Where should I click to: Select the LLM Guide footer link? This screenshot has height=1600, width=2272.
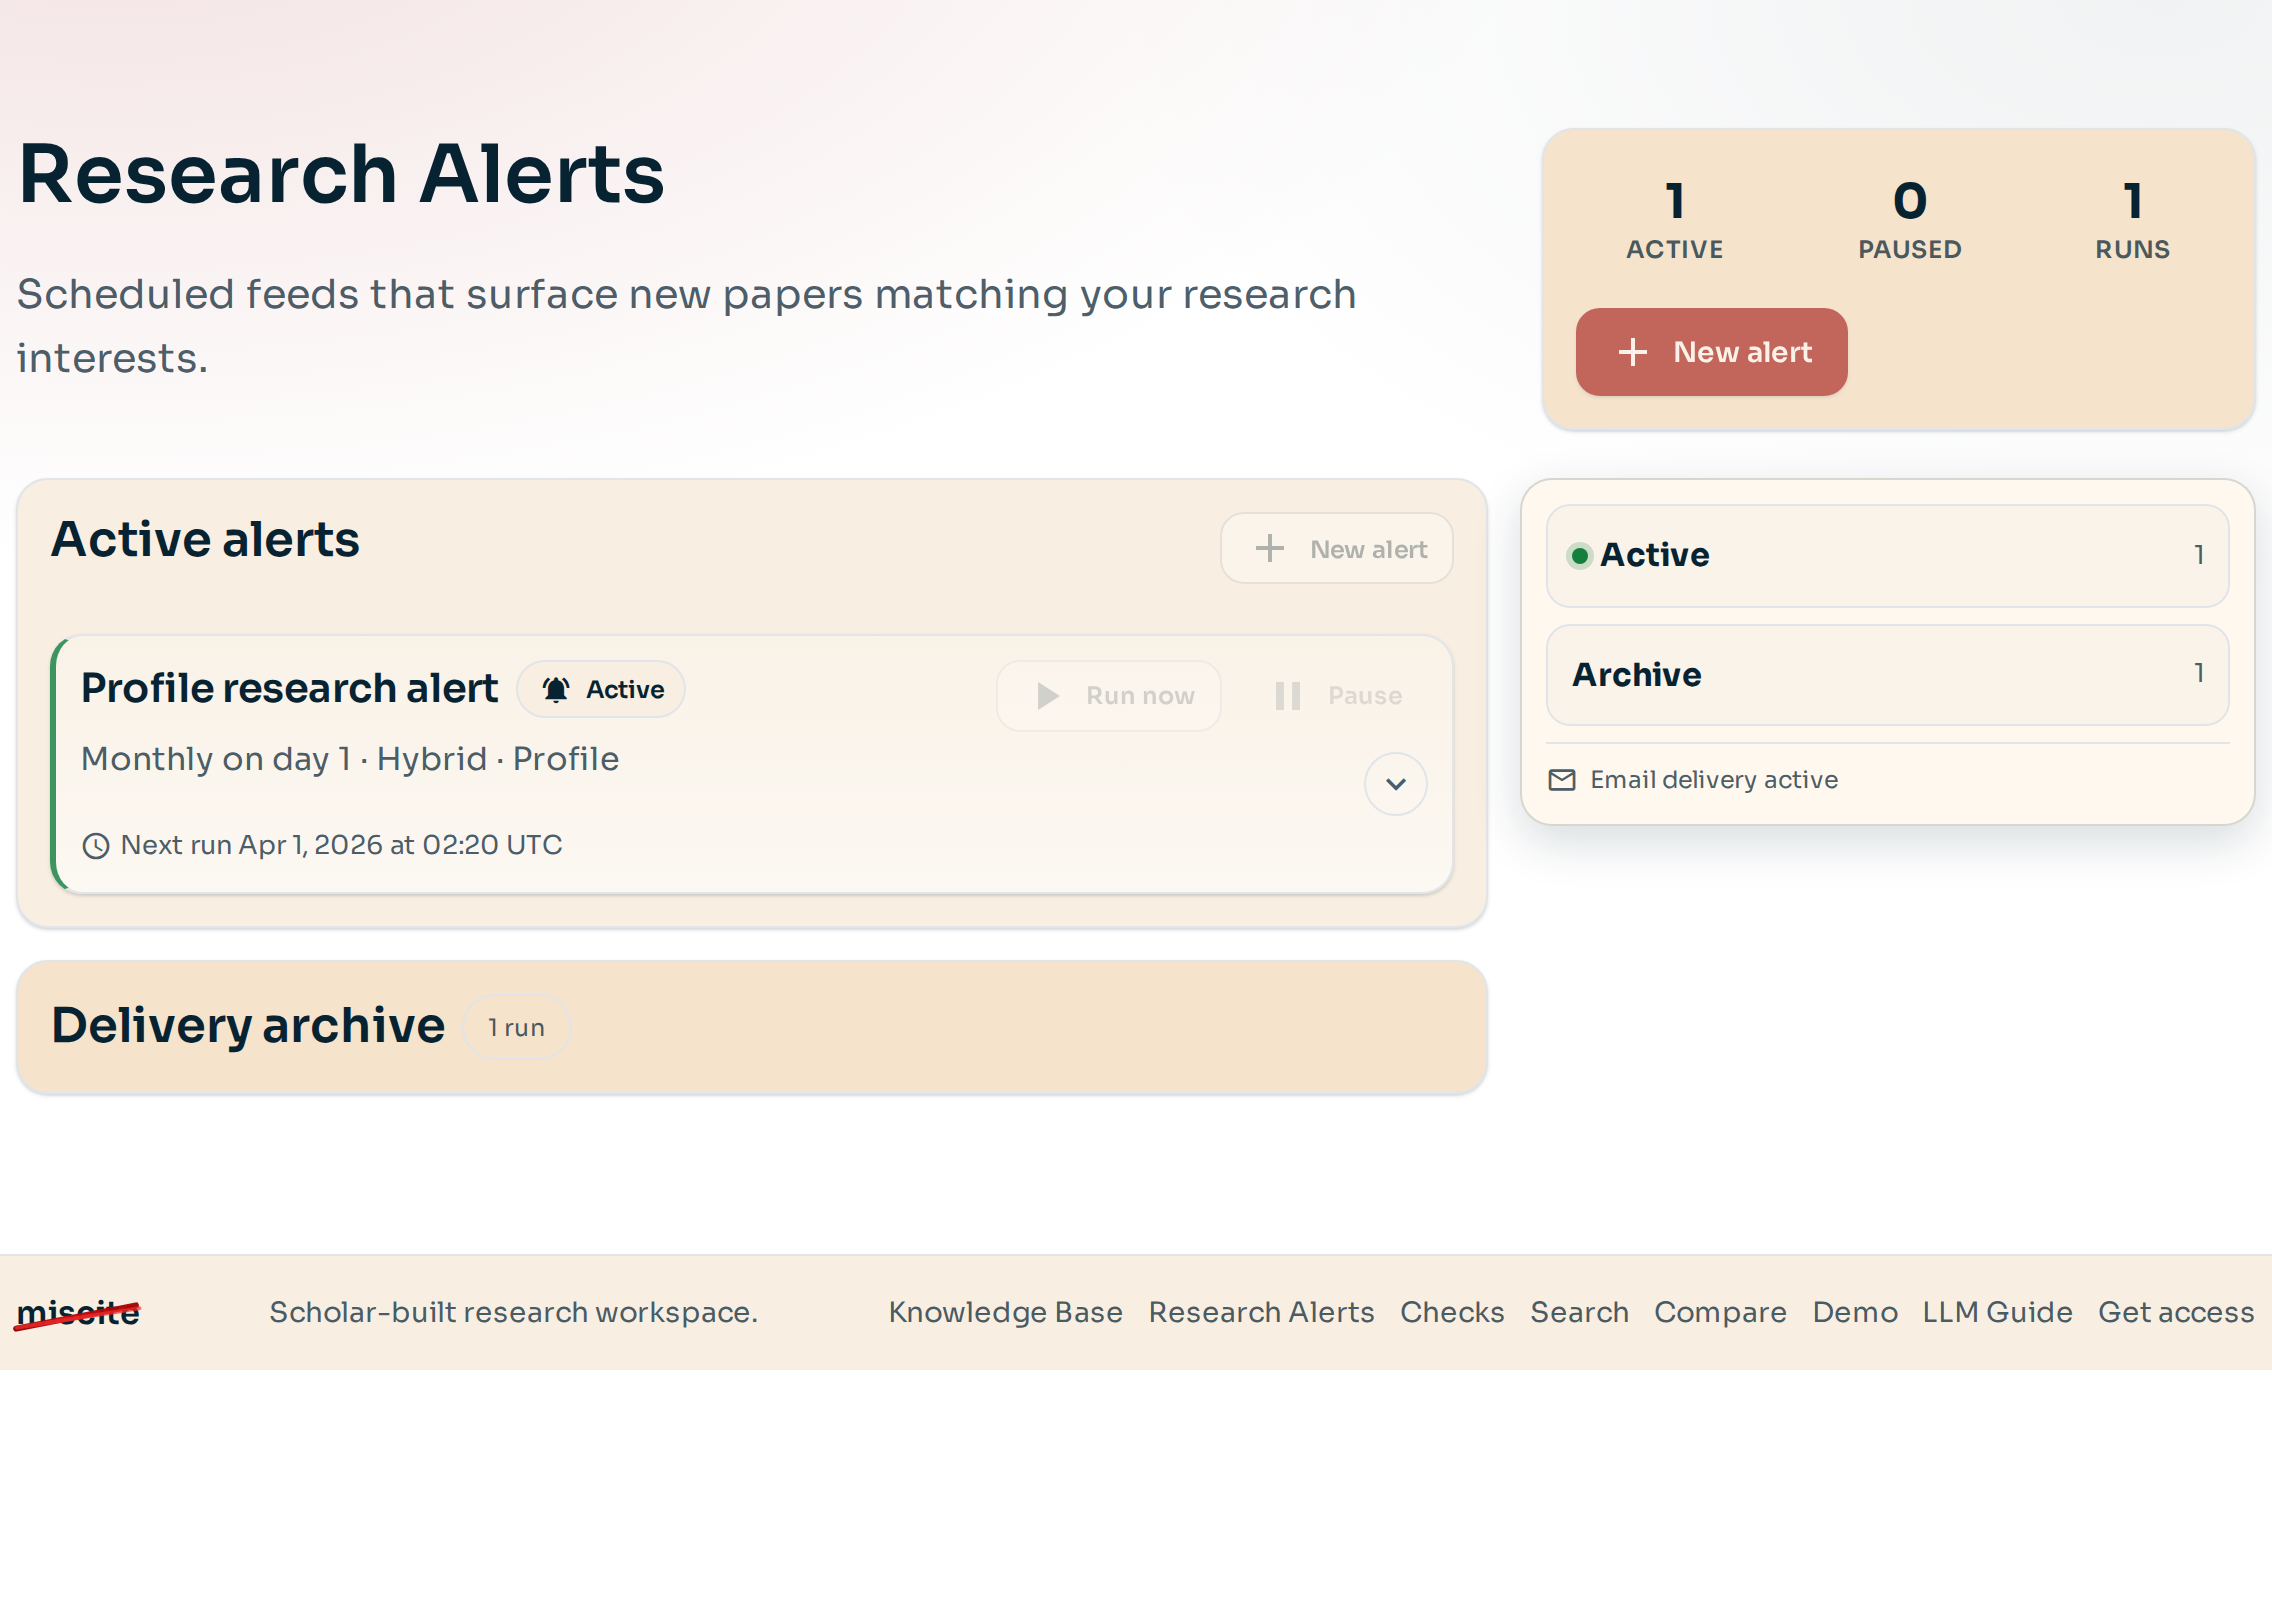click(1997, 1312)
